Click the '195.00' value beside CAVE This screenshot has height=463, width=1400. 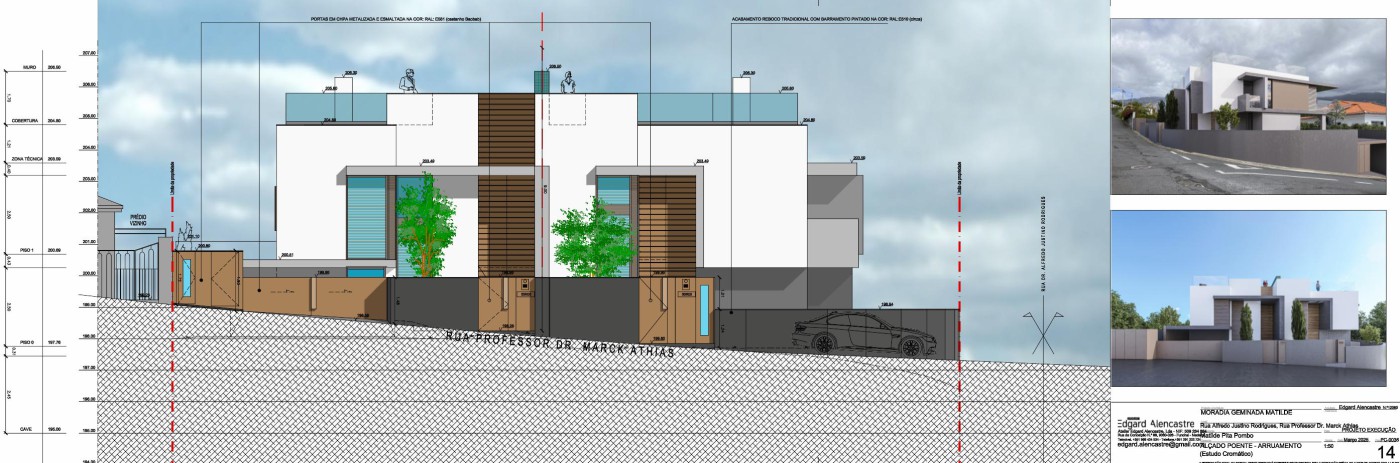[x=54, y=428]
